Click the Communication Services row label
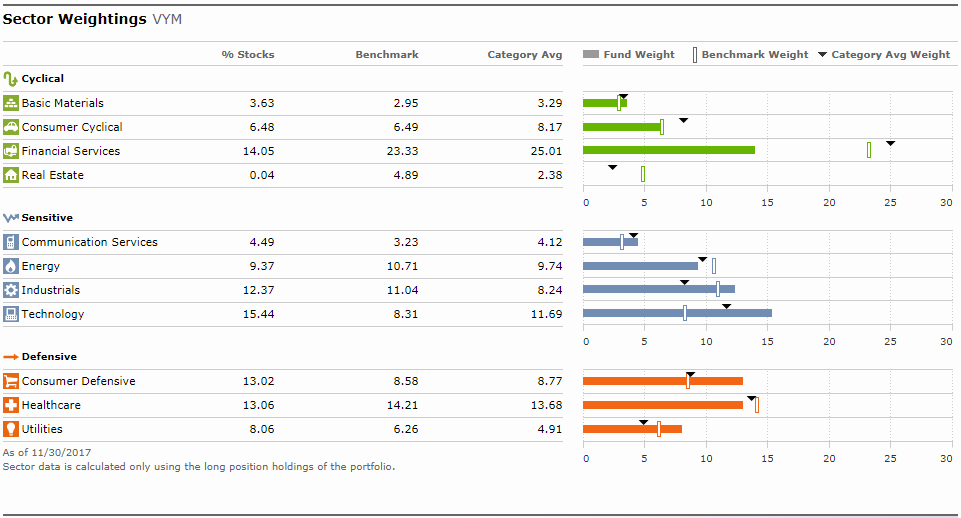The height and width of the screenshot is (518, 961). pyautogui.click(x=89, y=242)
